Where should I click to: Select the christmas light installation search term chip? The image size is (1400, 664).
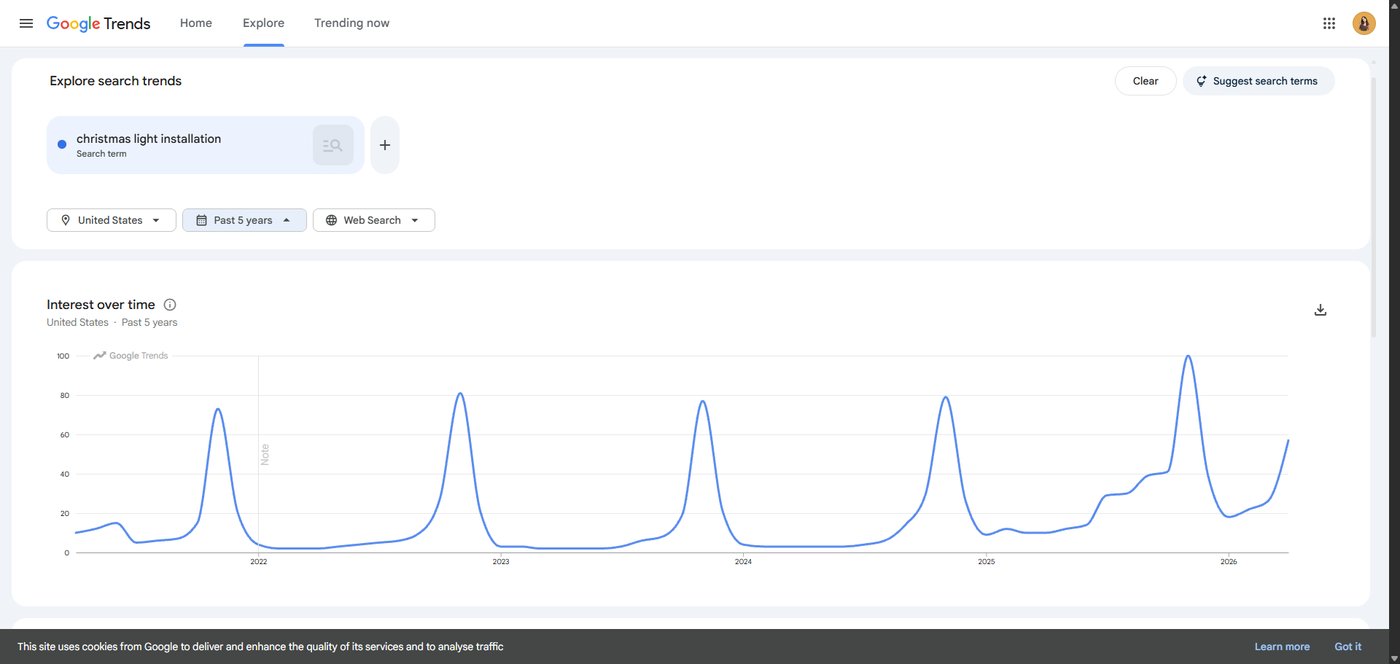(180, 144)
